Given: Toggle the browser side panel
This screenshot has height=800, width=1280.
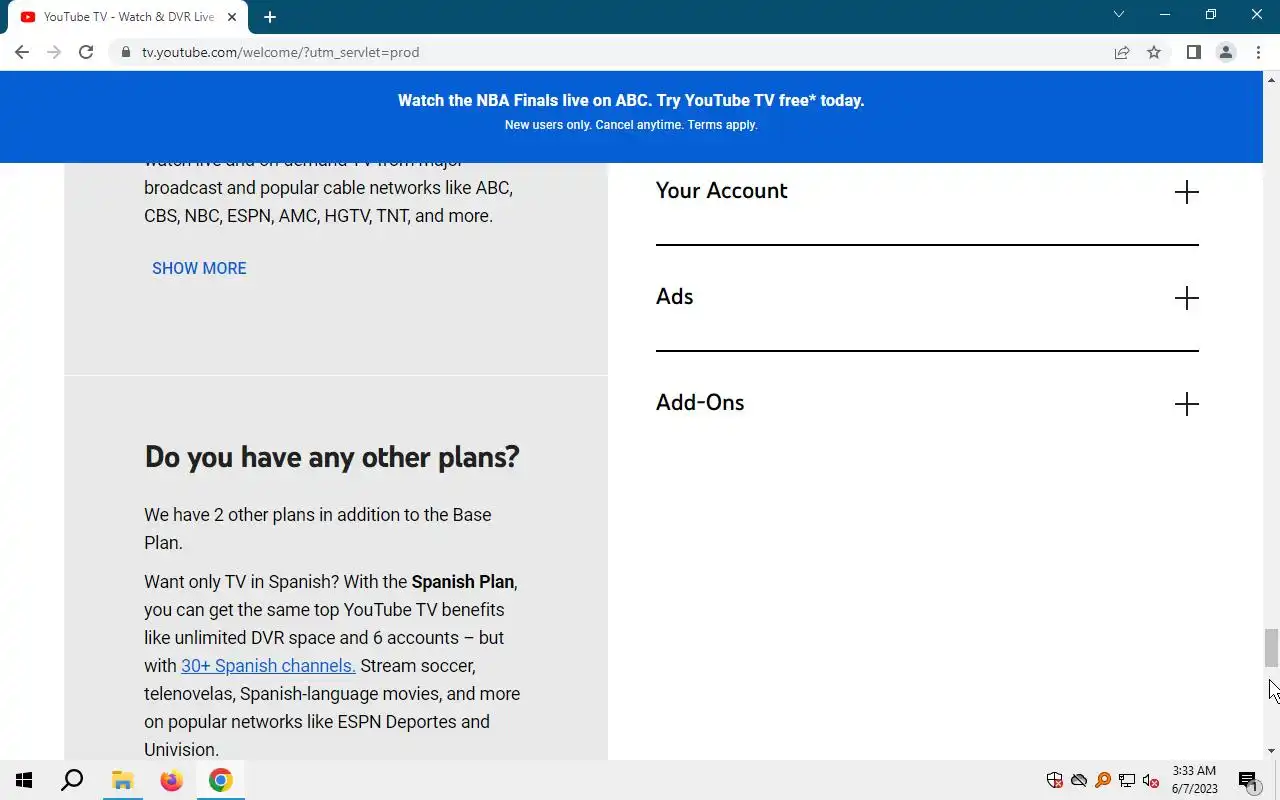Looking at the screenshot, I should point(1193,52).
